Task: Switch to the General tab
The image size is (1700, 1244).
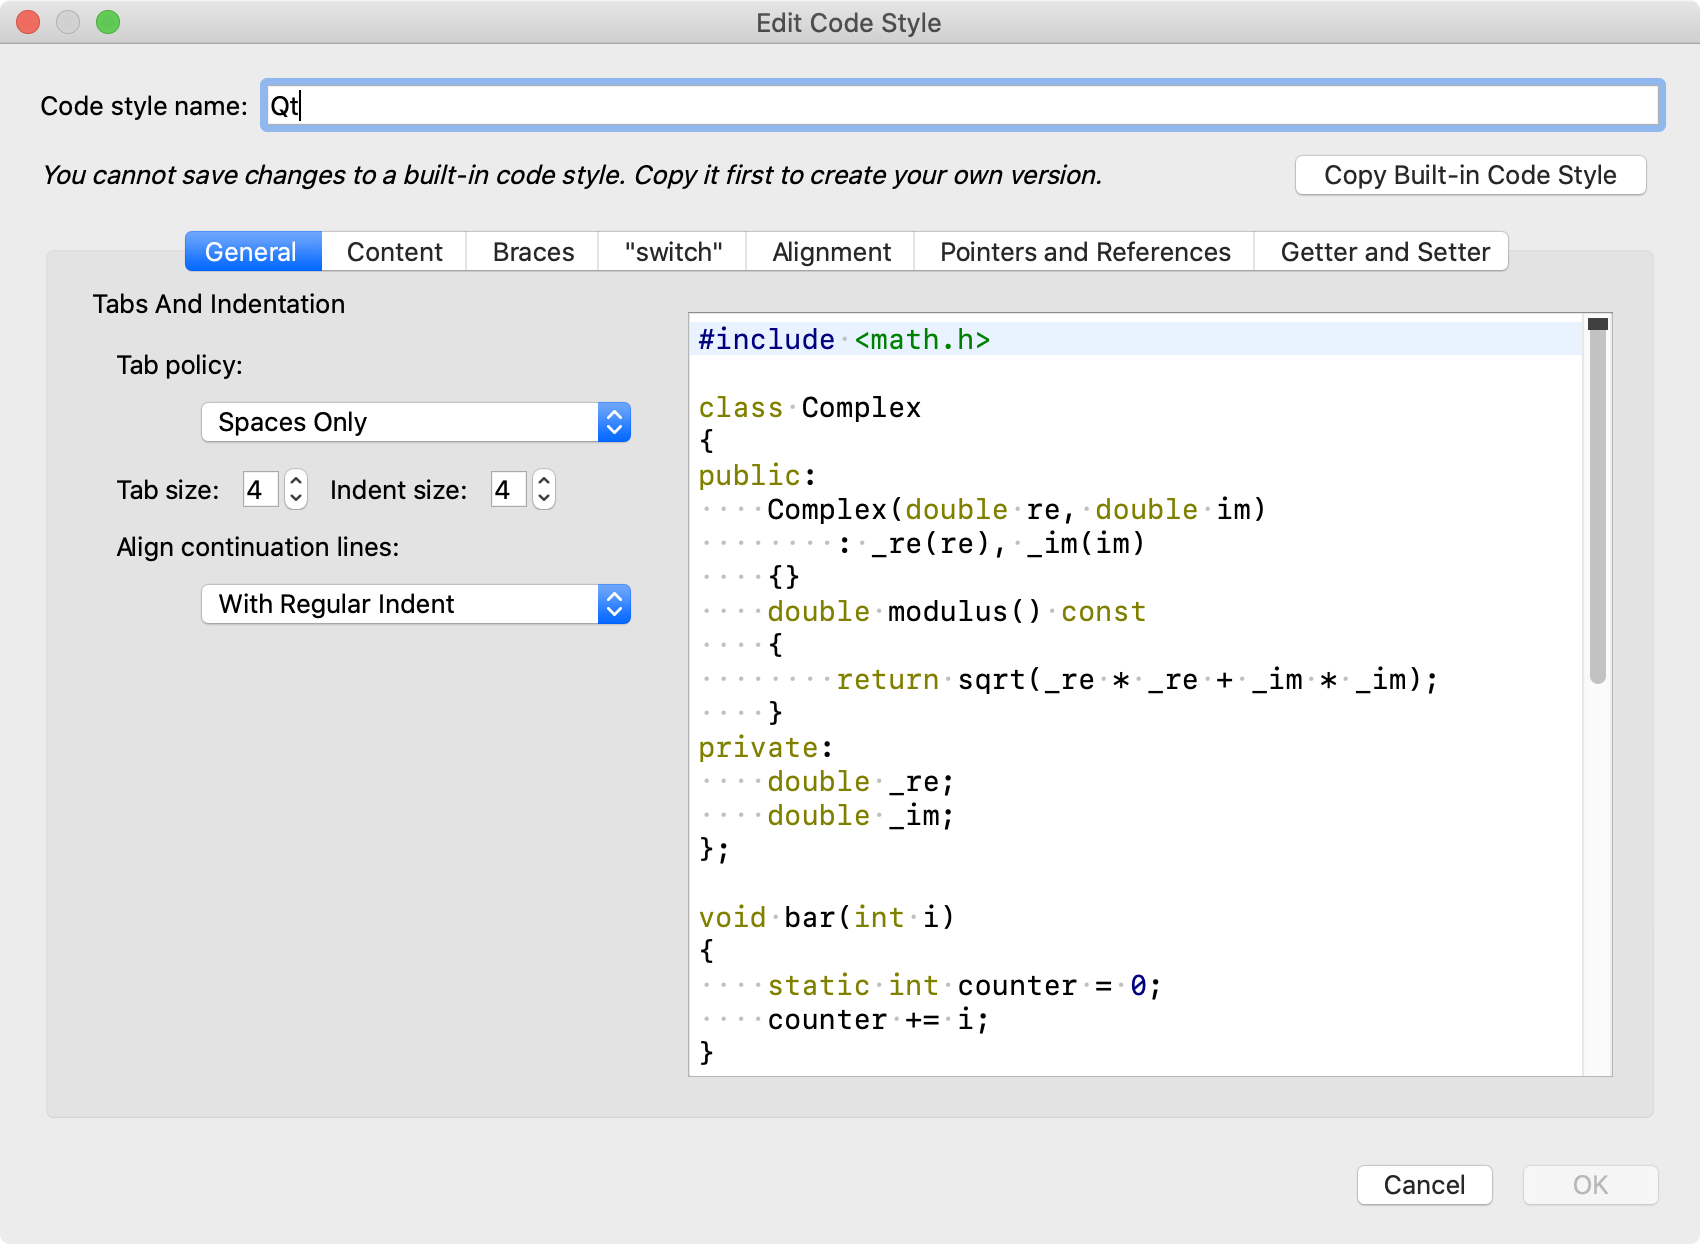Action: [x=252, y=252]
